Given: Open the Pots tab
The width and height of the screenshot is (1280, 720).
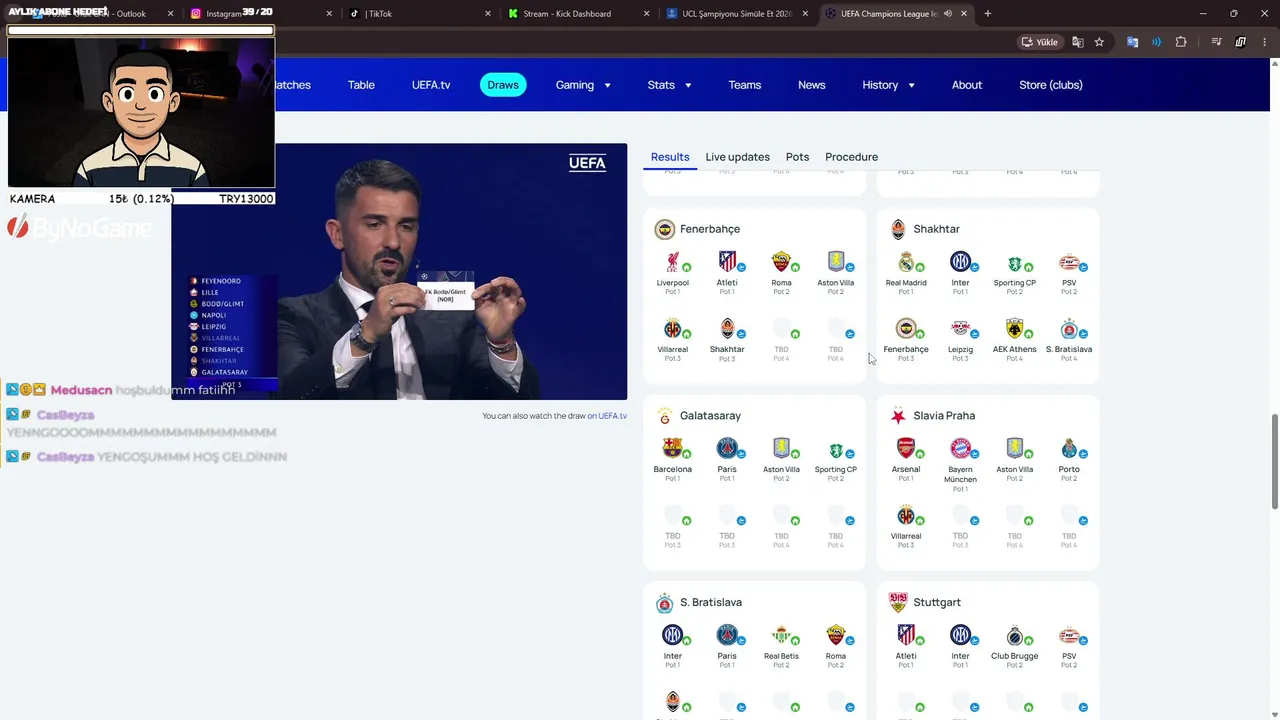Looking at the screenshot, I should pos(797,157).
